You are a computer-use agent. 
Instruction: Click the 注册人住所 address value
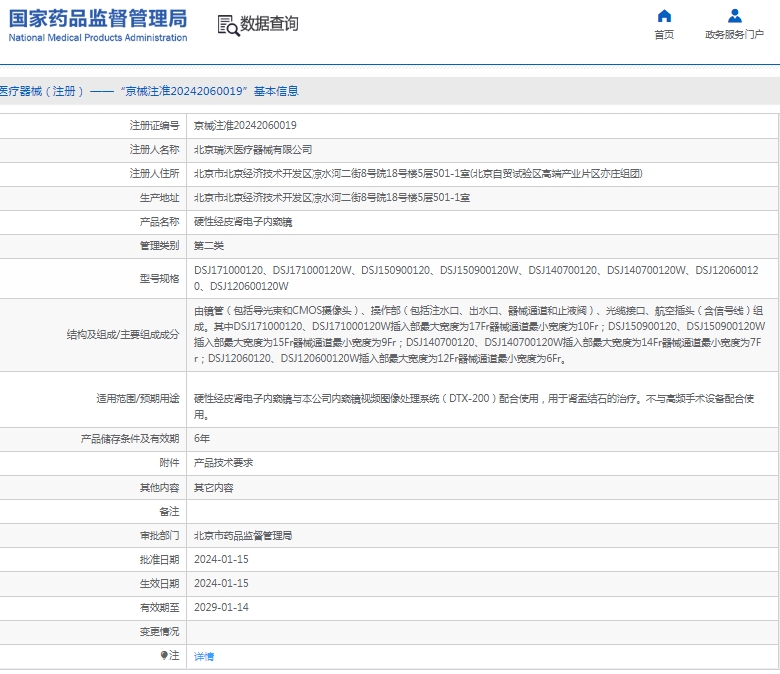[x=418, y=174]
